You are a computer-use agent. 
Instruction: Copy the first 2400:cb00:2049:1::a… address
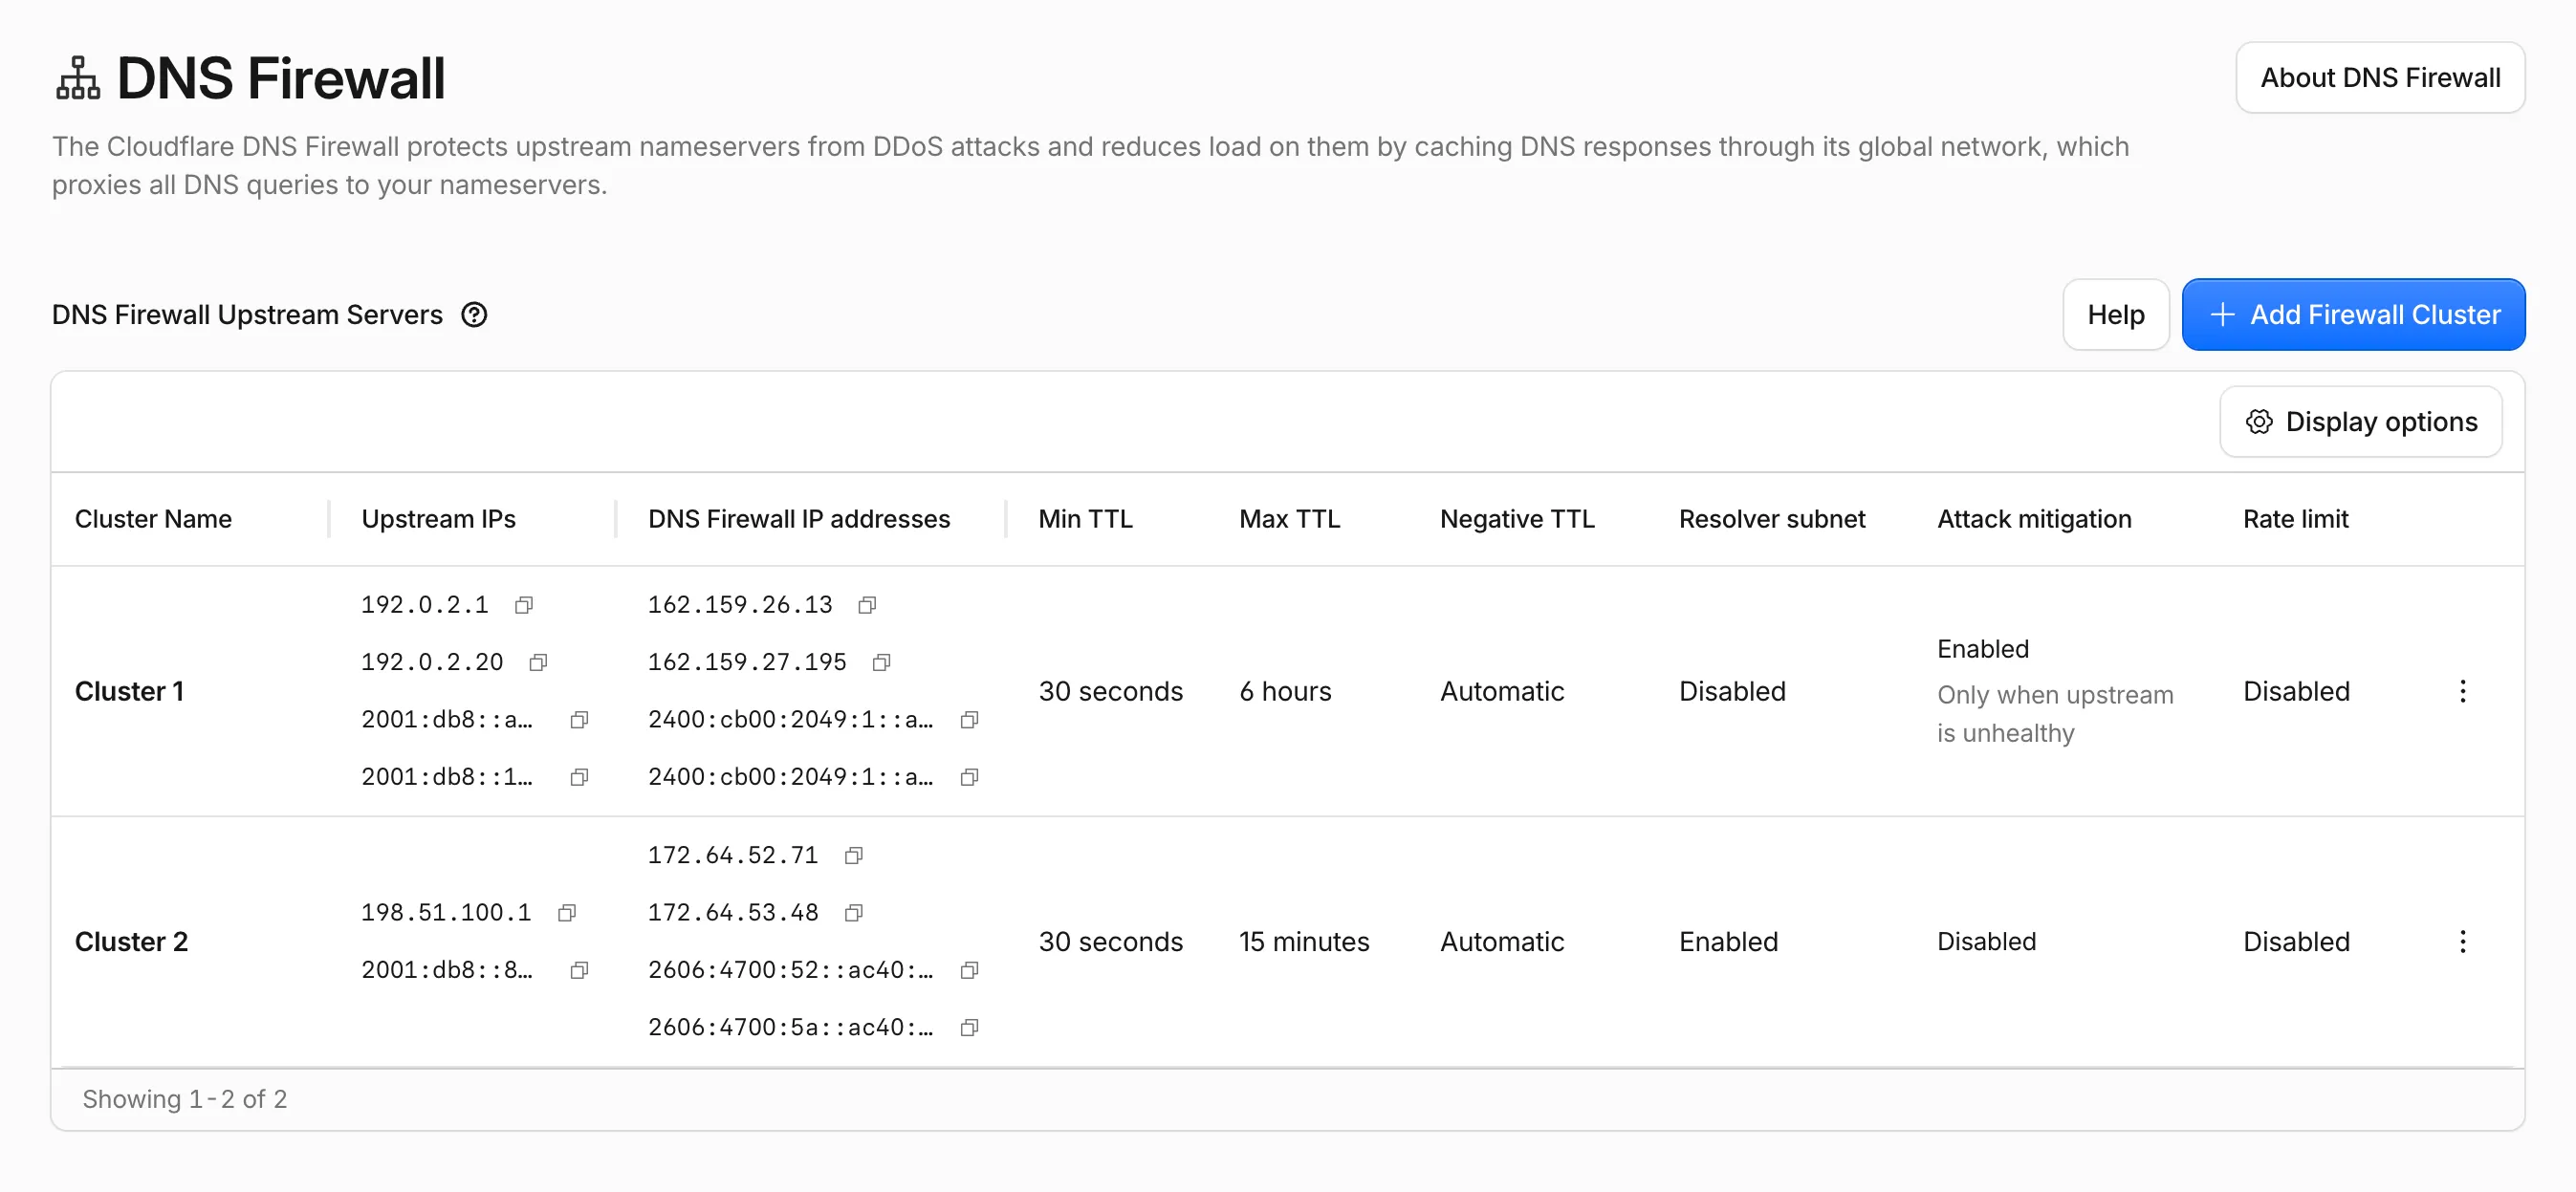969,720
